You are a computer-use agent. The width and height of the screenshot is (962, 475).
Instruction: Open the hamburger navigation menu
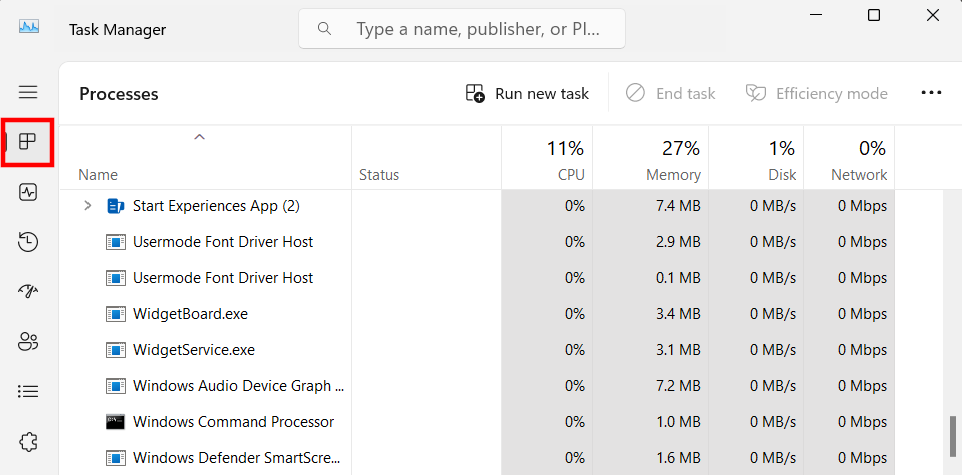(28, 92)
